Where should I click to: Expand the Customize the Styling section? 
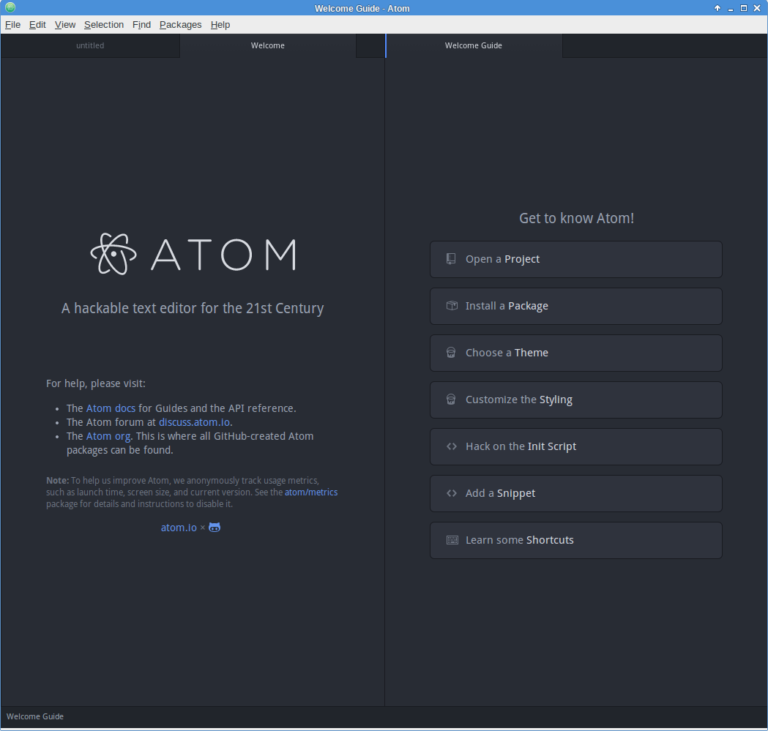pos(576,400)
